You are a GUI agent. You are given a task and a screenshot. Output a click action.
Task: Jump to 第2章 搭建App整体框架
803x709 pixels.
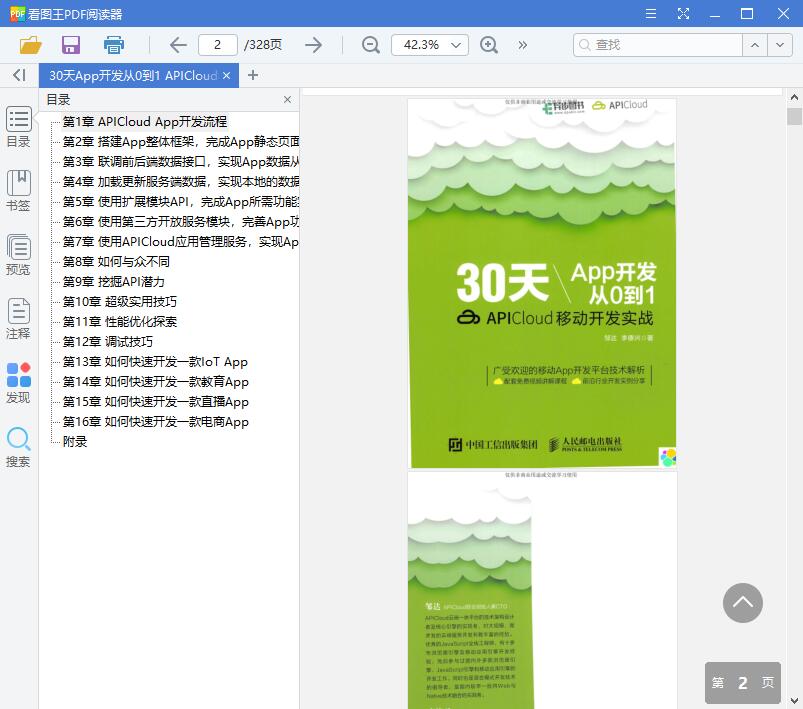[181, 141]
